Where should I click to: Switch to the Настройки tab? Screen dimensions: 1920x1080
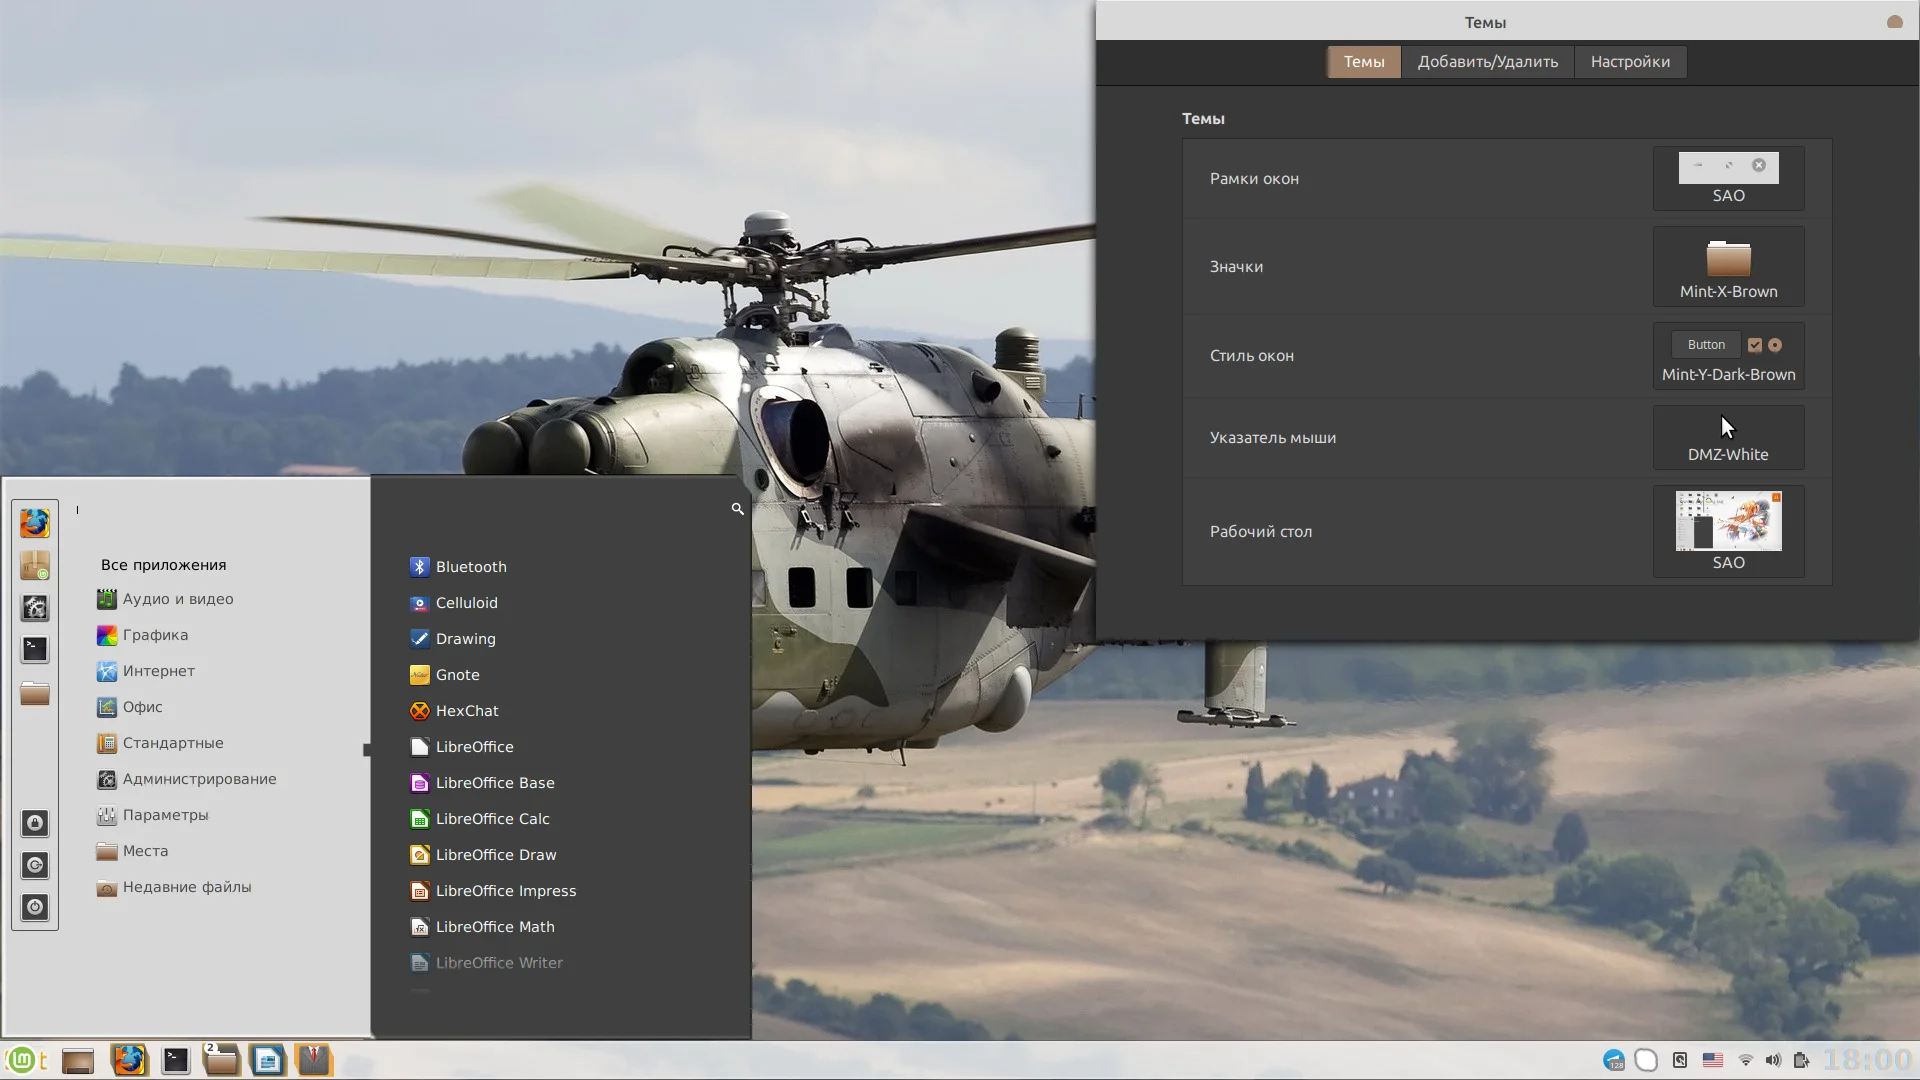(1630, 62)
